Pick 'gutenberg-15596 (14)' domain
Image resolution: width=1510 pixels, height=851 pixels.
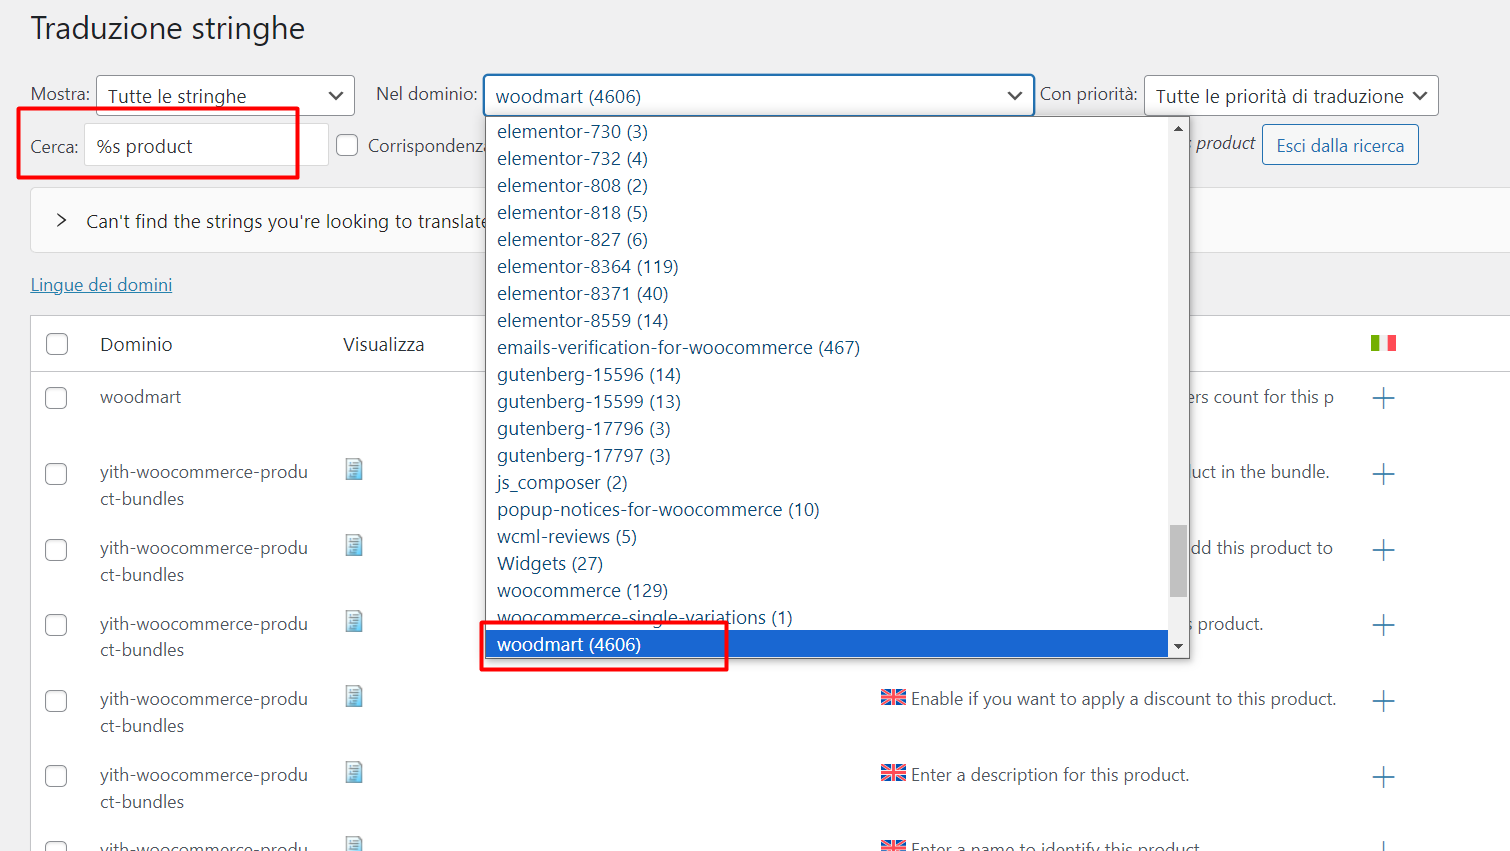pos(827,375)
